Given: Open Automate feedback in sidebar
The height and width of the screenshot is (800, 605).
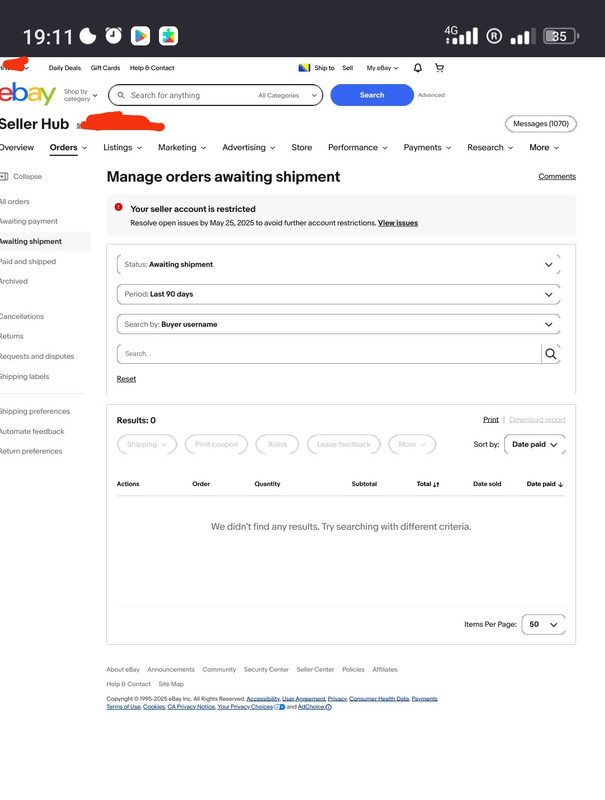Looking at the screenshot, I should click(32, 432).
